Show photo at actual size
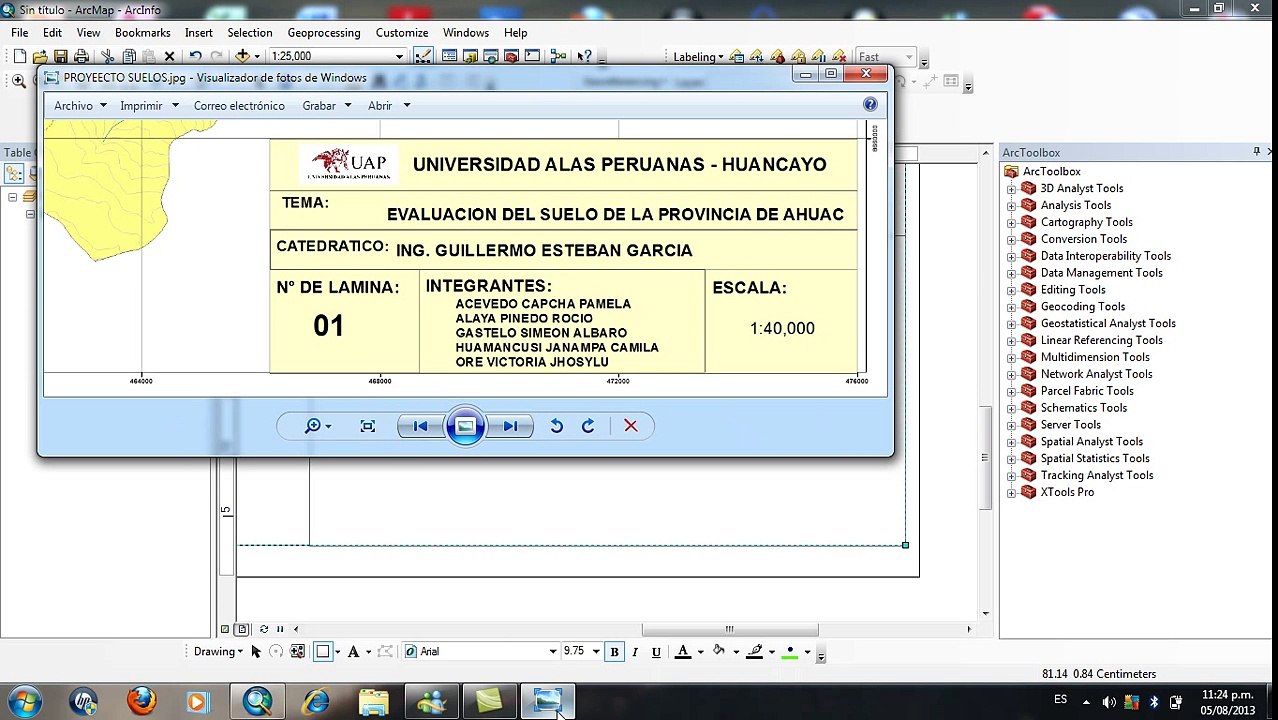The height and width of the screenshot is (720, 1278). pos(368,426)
